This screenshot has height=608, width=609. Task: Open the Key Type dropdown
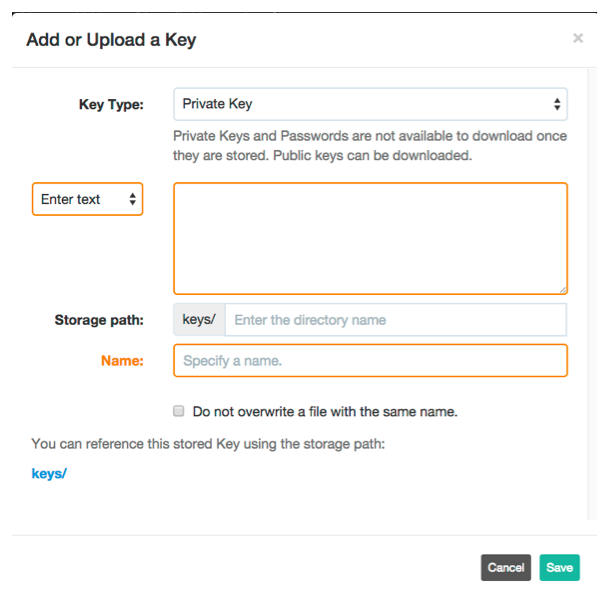tap(370, 104)
